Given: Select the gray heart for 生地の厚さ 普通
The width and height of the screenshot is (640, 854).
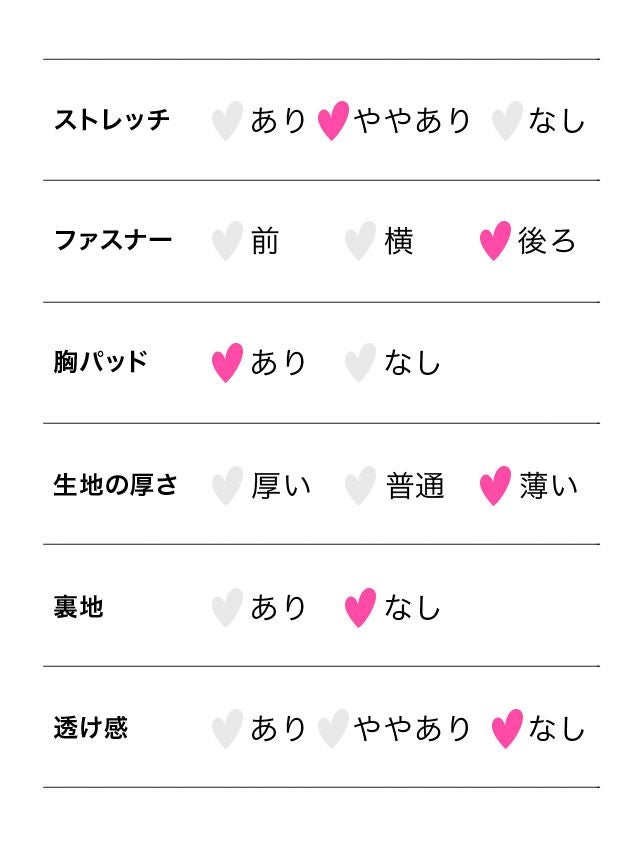Looking at the screenshot, I should click(360, 486).
